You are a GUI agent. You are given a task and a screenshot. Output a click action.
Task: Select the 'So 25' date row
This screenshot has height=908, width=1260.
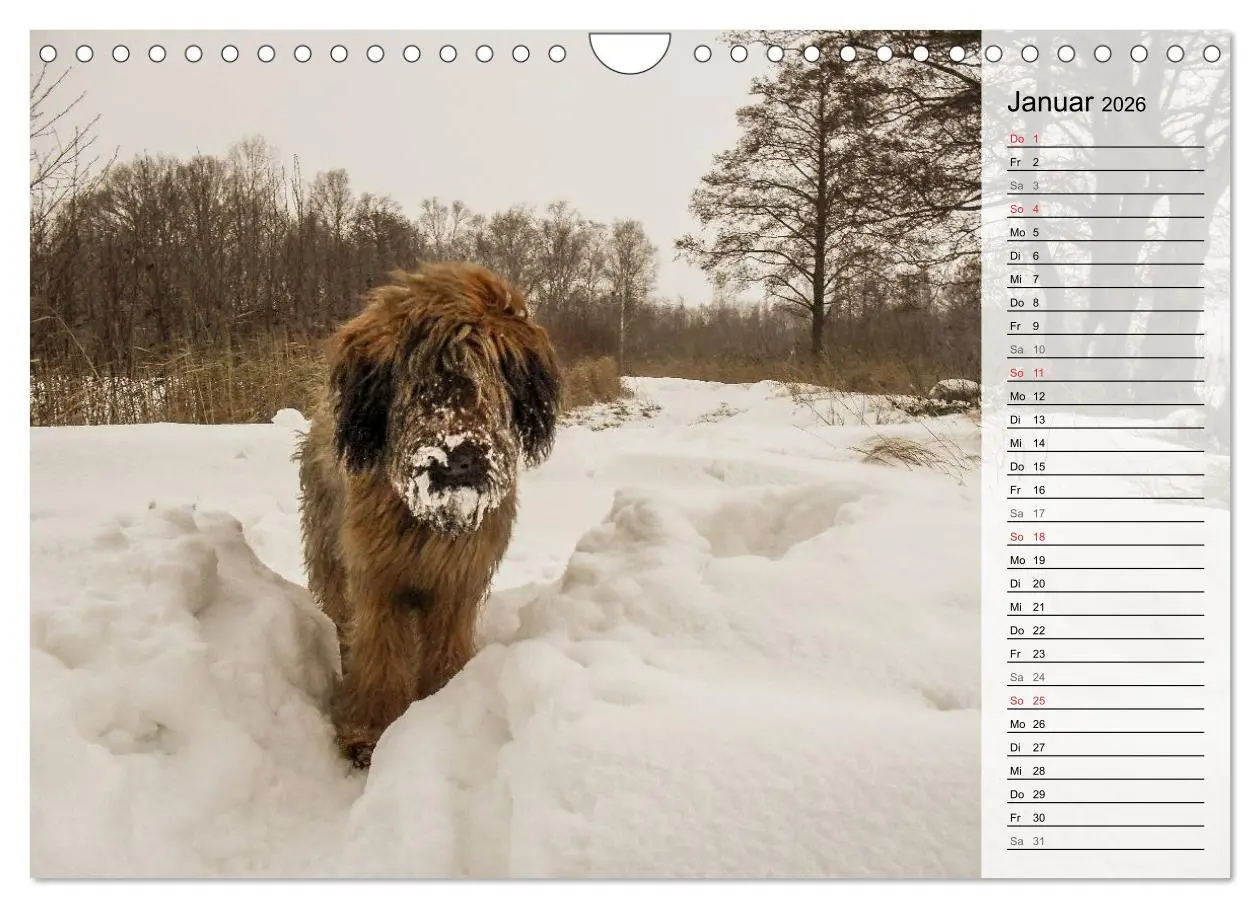[x=1105, y=701]
